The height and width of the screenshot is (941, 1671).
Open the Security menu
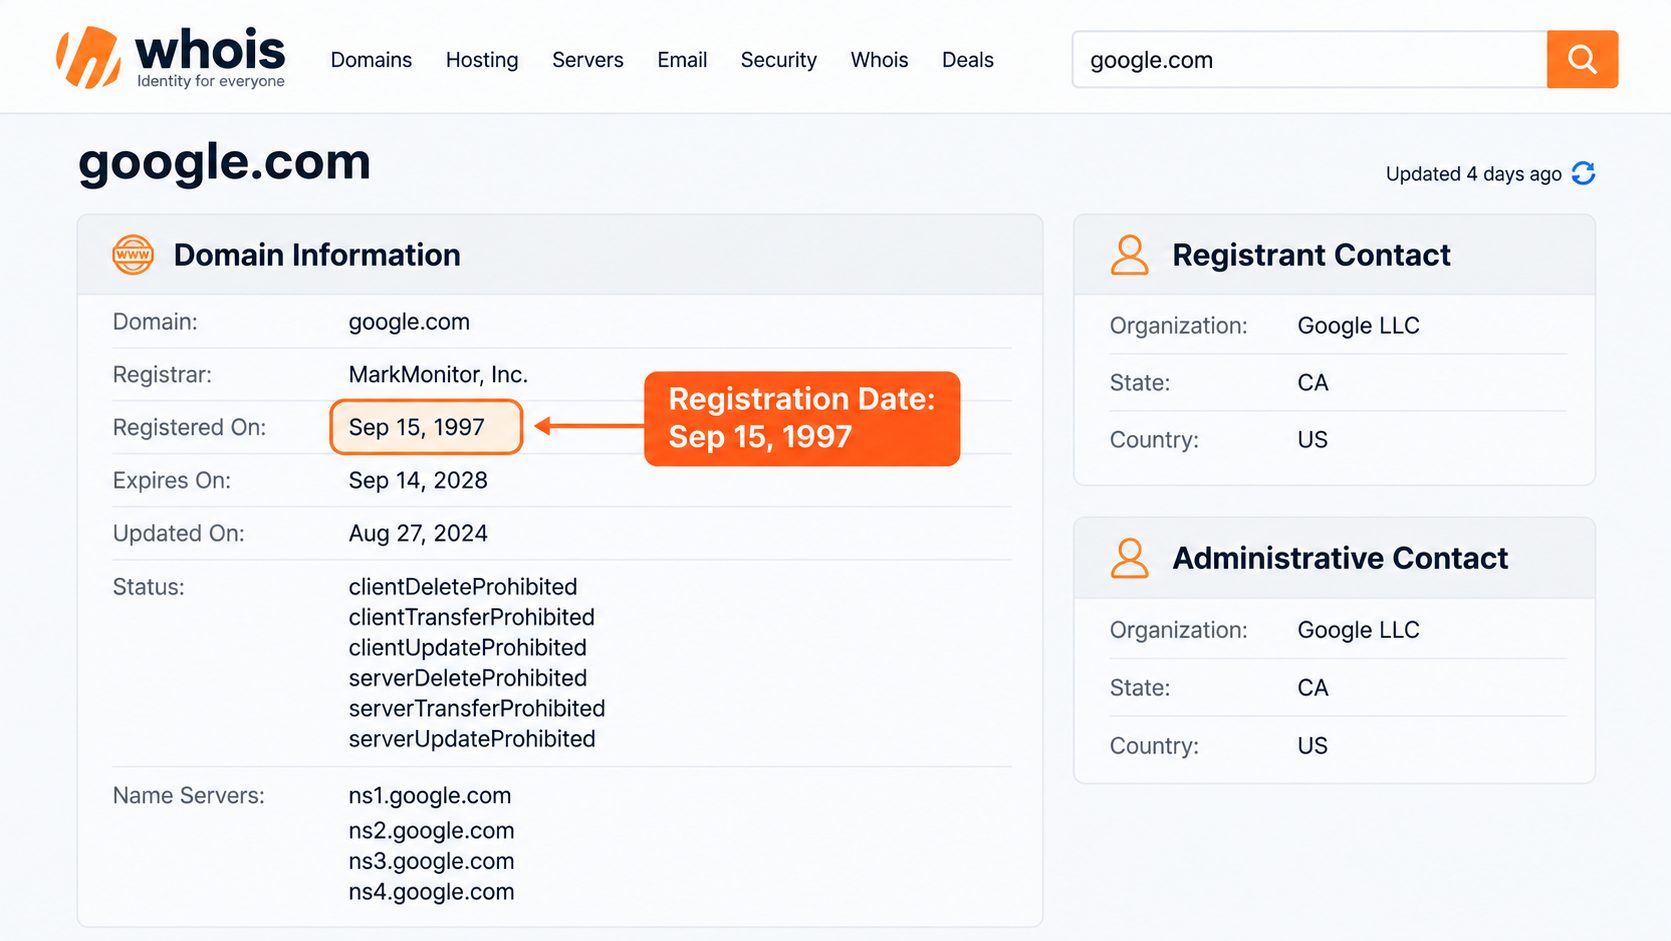pos(779,60)
